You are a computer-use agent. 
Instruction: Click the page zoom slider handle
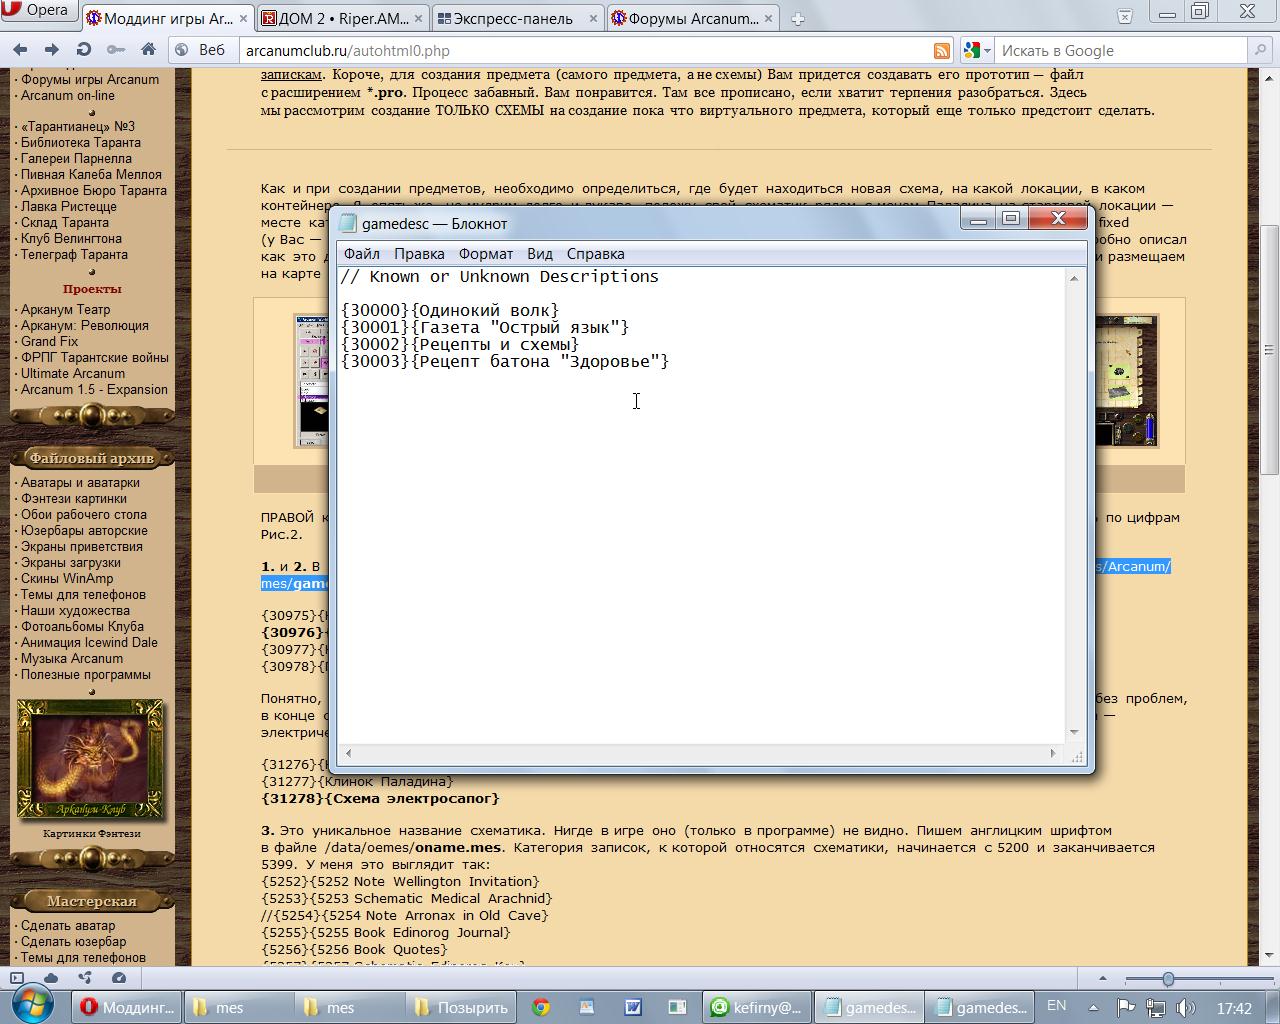click(x=1168, y=978)
